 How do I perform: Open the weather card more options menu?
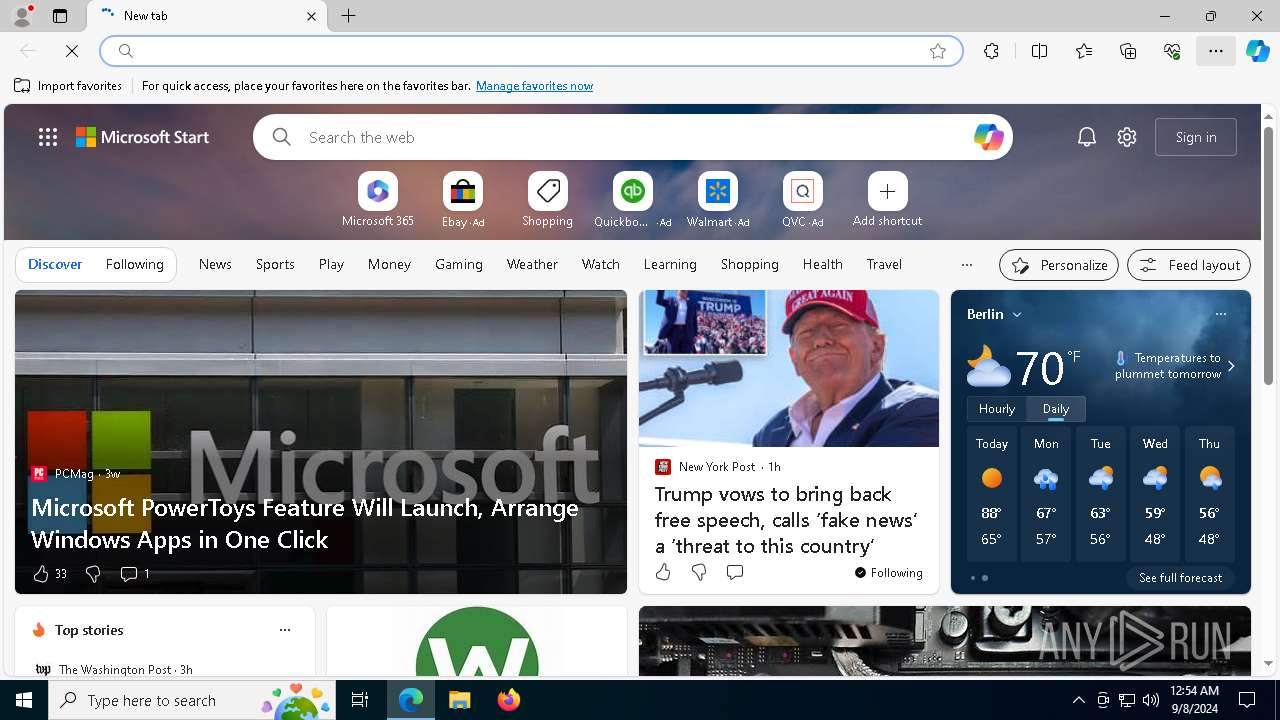click(1220, 314)
